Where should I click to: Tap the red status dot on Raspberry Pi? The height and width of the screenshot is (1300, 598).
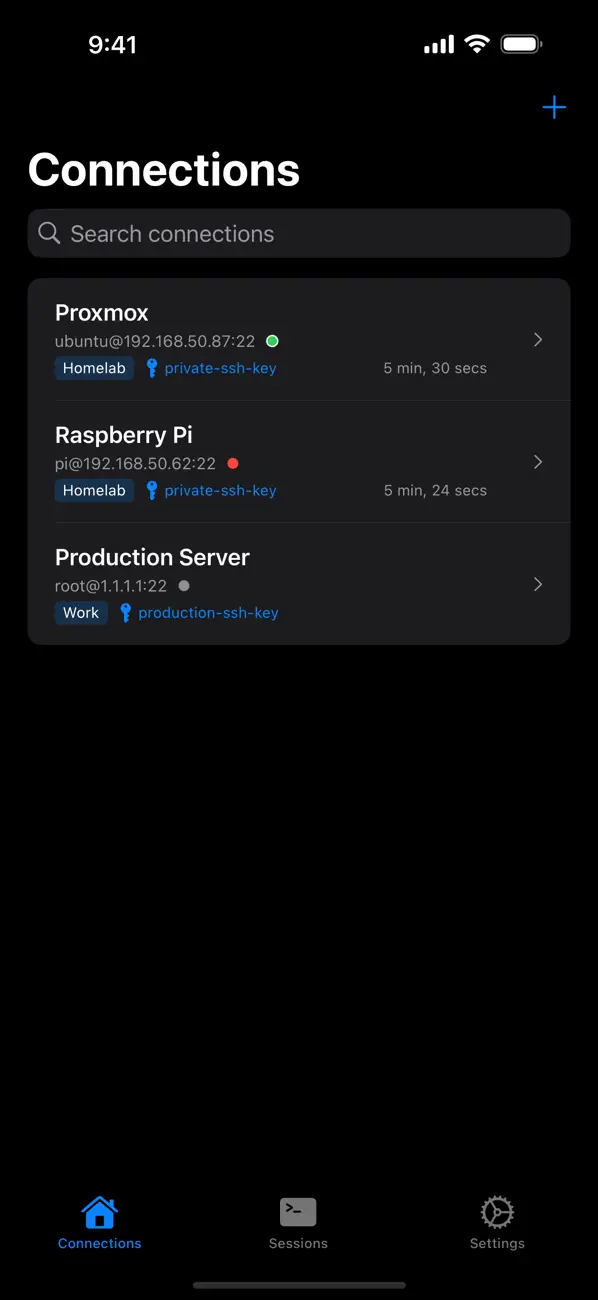coord(232,463)
